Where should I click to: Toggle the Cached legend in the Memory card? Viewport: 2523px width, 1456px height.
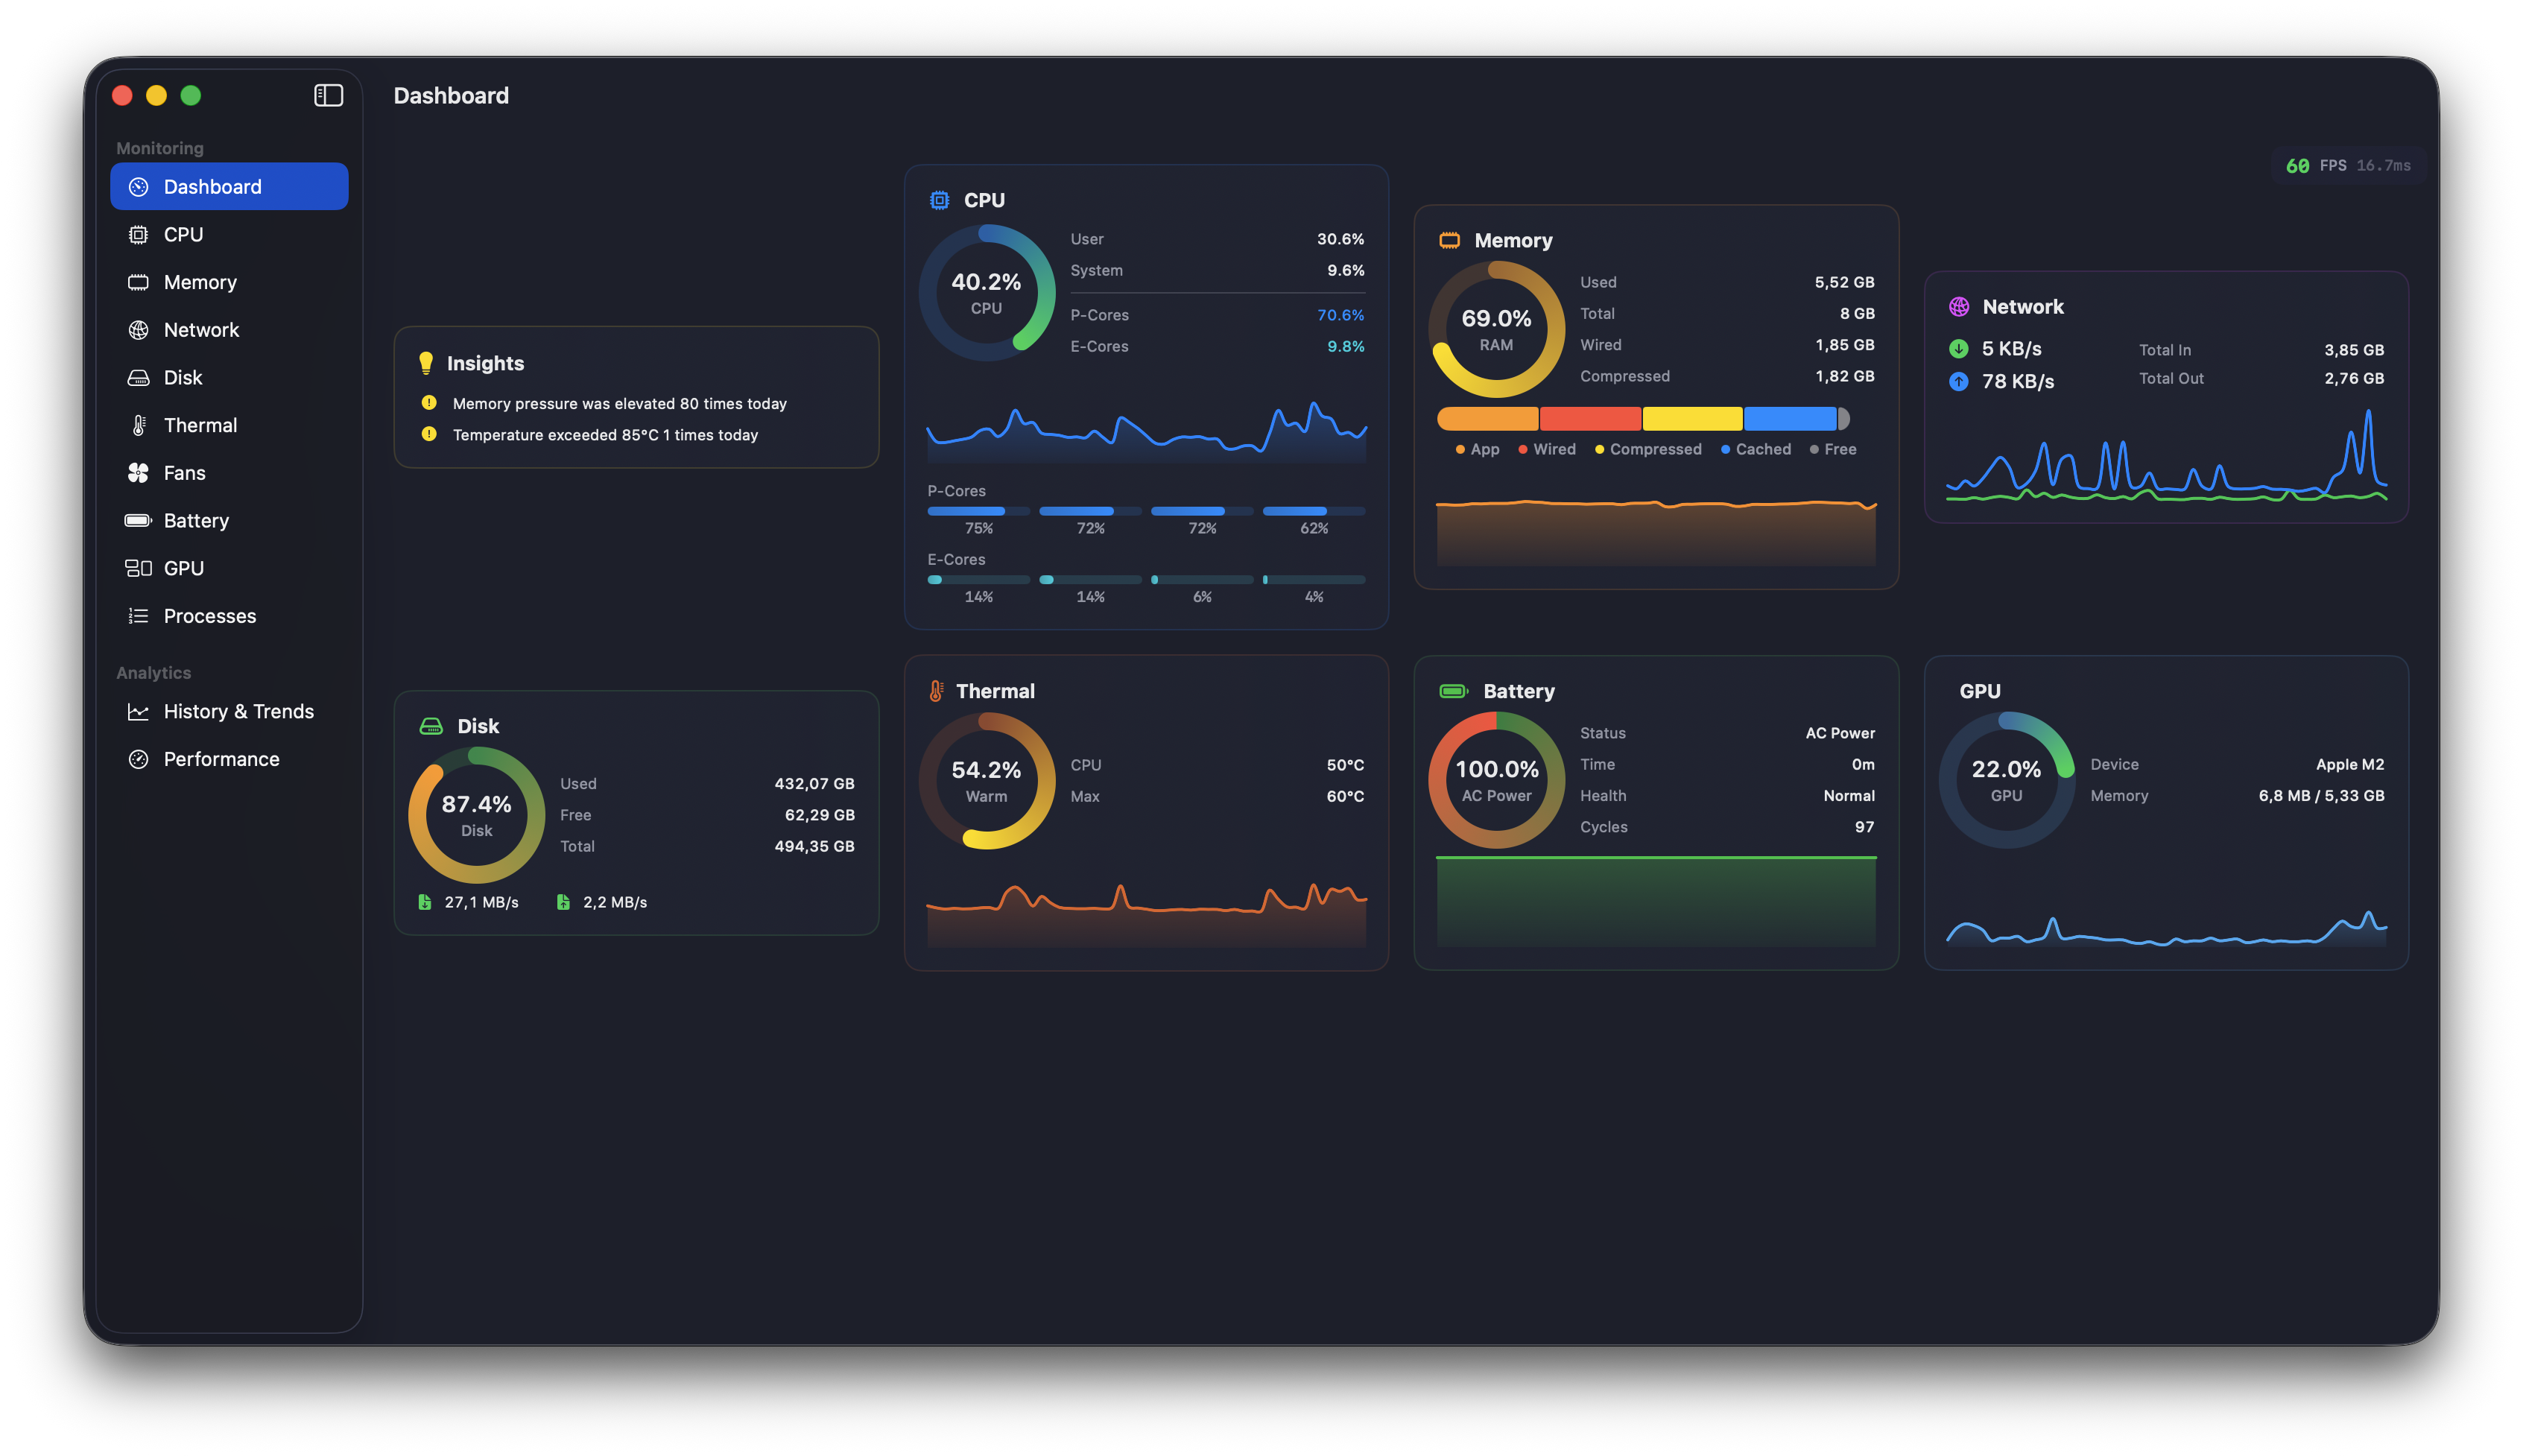pos(1756,449)
